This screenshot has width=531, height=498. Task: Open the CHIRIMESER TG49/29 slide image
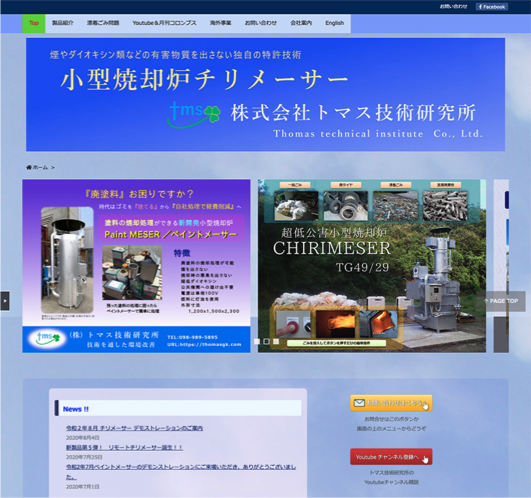[372, 266]
